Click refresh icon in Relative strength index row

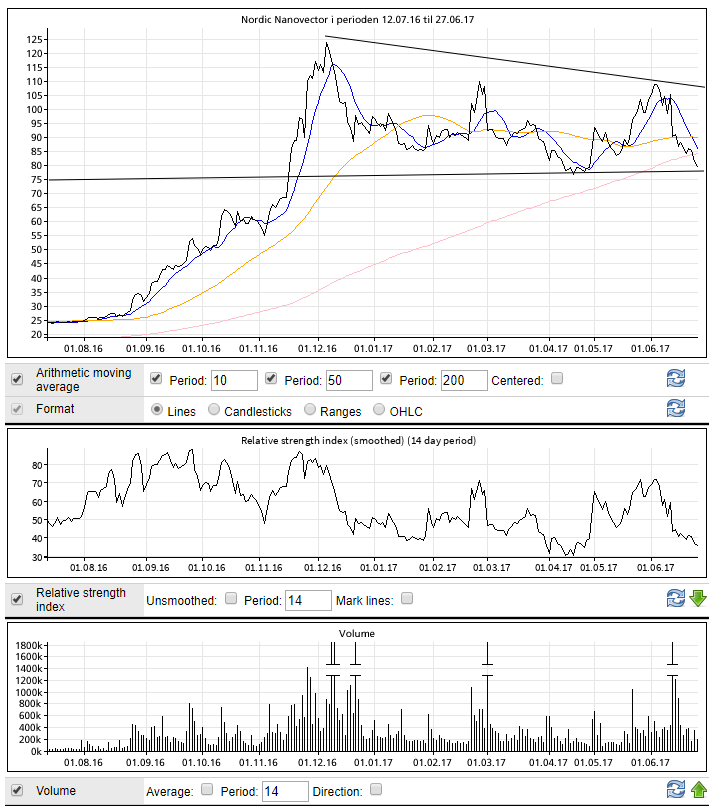(x=676, y=598)
